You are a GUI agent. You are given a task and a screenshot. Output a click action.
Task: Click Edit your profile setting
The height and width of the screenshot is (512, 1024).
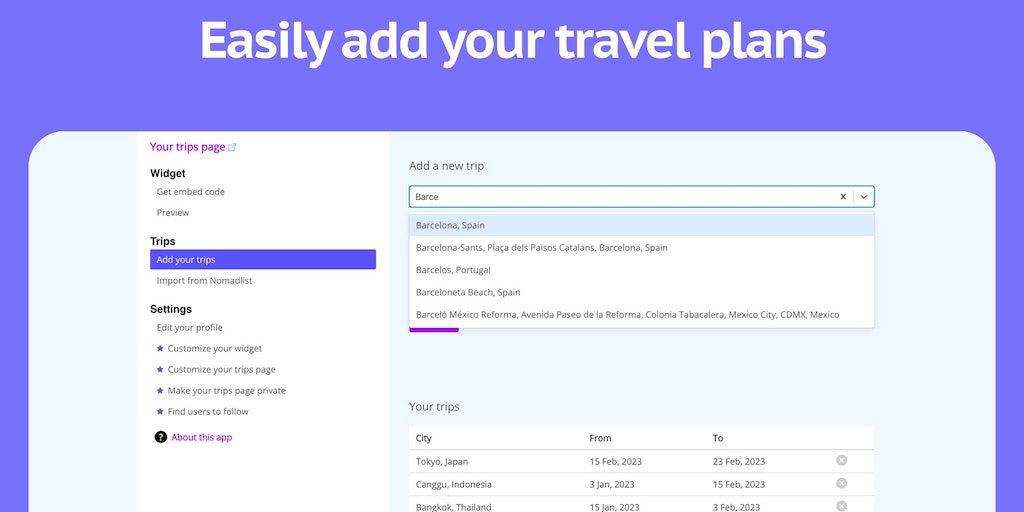pos(190,328)
